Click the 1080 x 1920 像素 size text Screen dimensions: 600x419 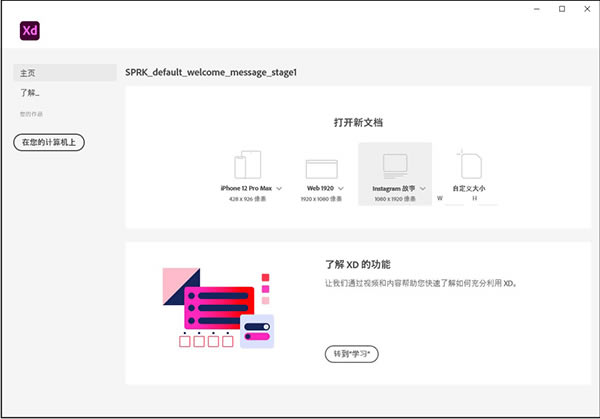coord(395,199)
